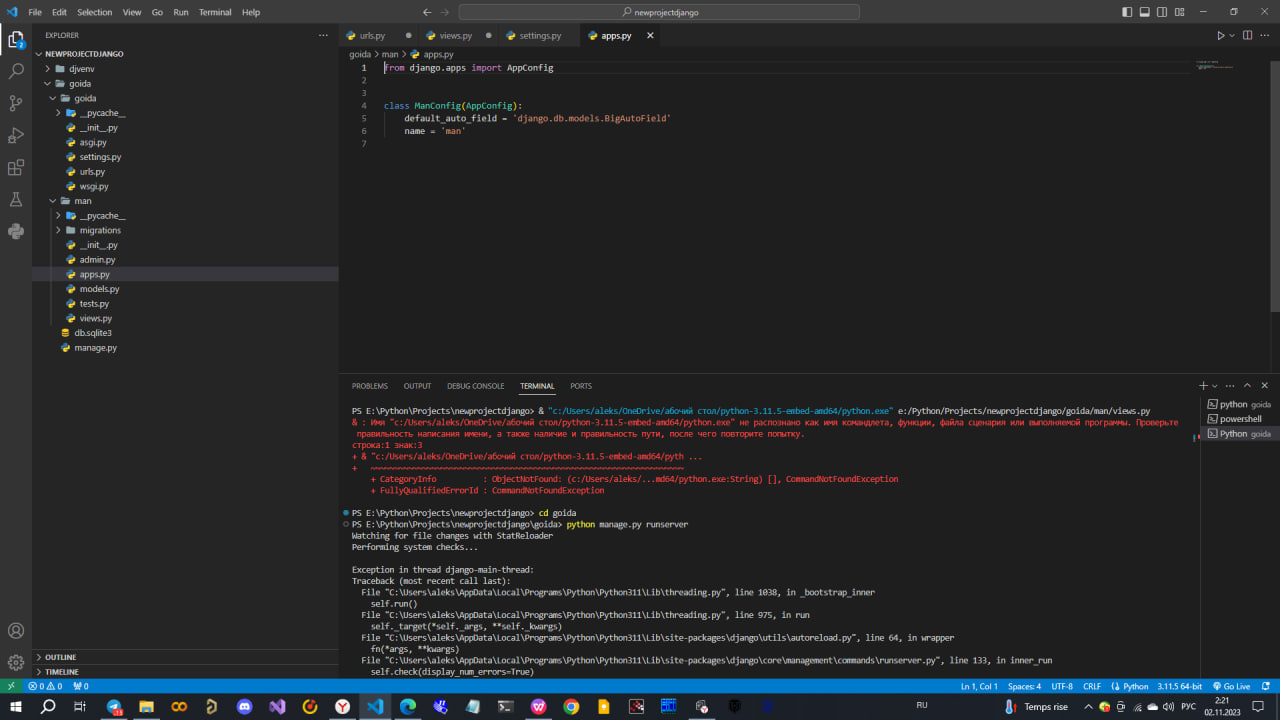Open the Search view in activity bar
This screenshot has height=720, width=1280.
tap(16, 72)
